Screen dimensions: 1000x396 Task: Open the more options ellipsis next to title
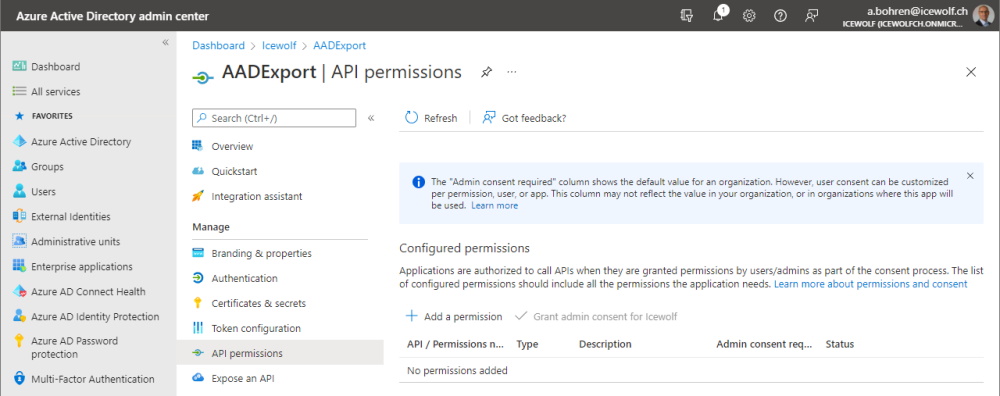point(511,72)
